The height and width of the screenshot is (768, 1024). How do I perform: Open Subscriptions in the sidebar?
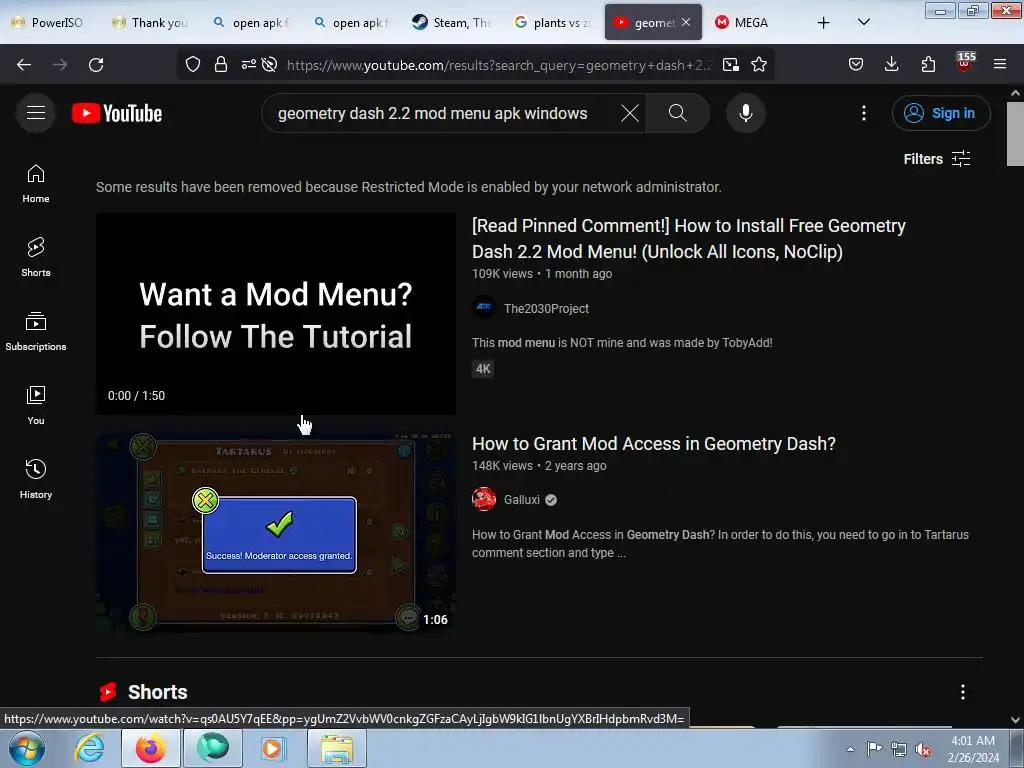click(36, 331)
